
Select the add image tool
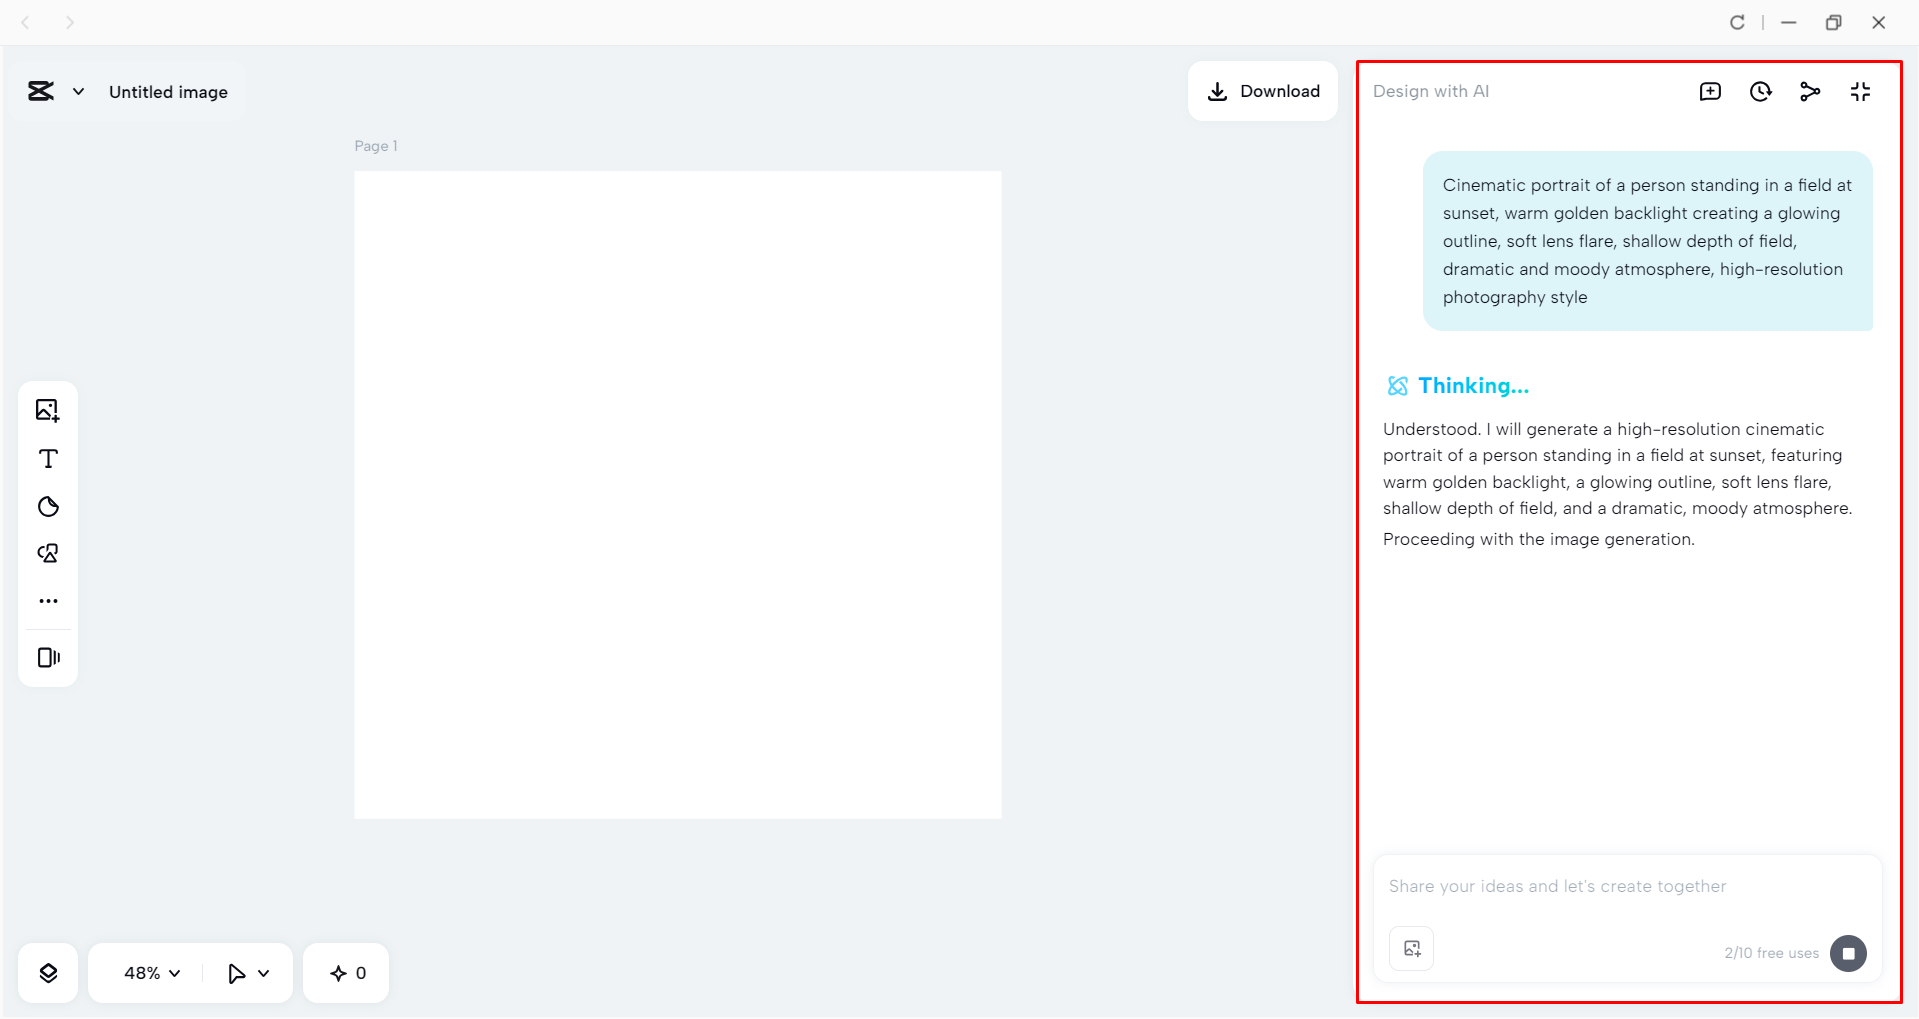tap(48, 410)
